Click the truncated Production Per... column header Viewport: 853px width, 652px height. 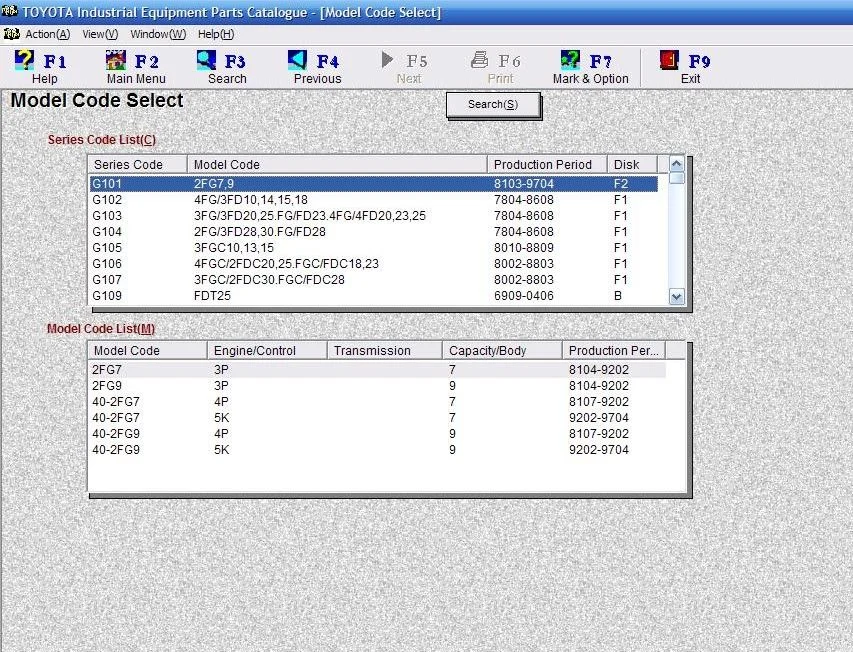[614, 351]
